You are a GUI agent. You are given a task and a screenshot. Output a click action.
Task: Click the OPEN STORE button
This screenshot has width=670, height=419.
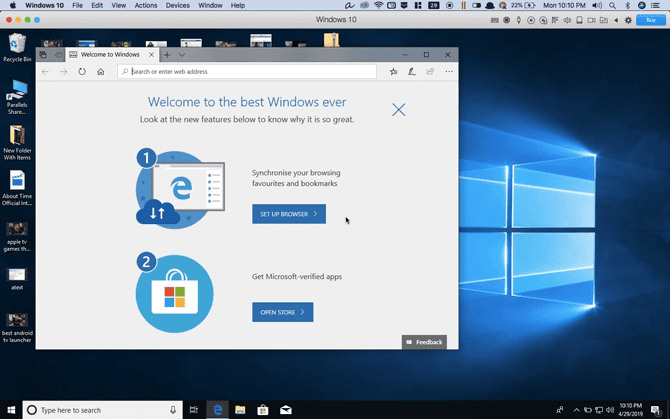coord(282,312)
